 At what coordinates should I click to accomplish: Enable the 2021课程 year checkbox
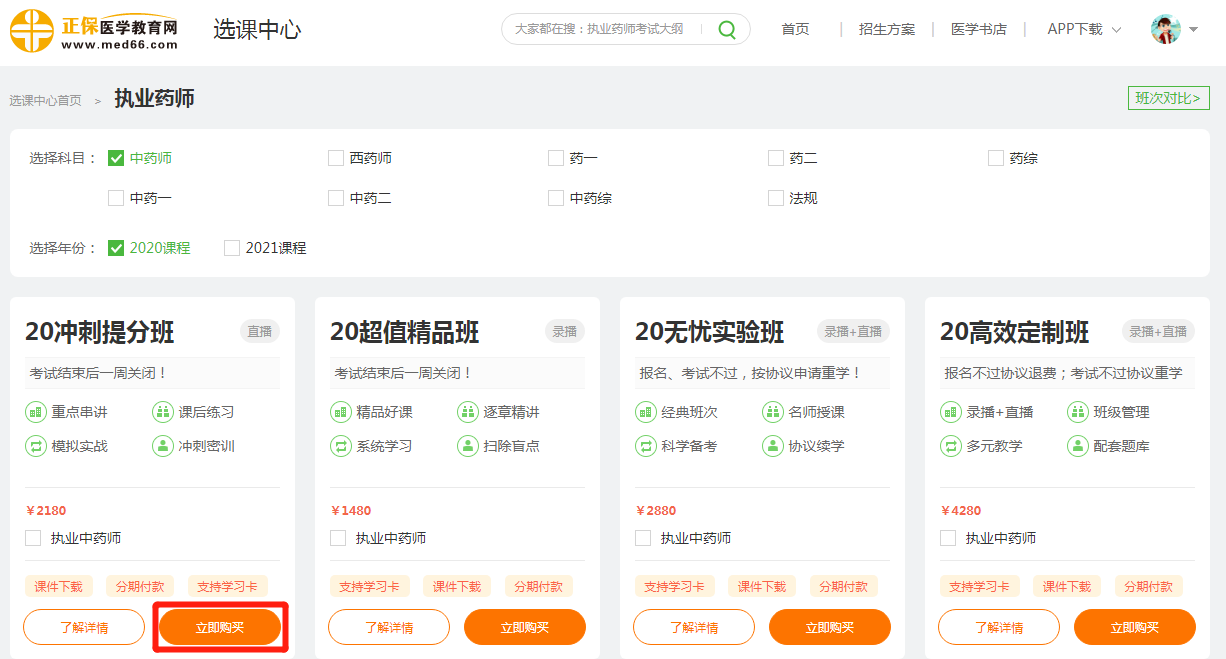(x=232, y=248)
